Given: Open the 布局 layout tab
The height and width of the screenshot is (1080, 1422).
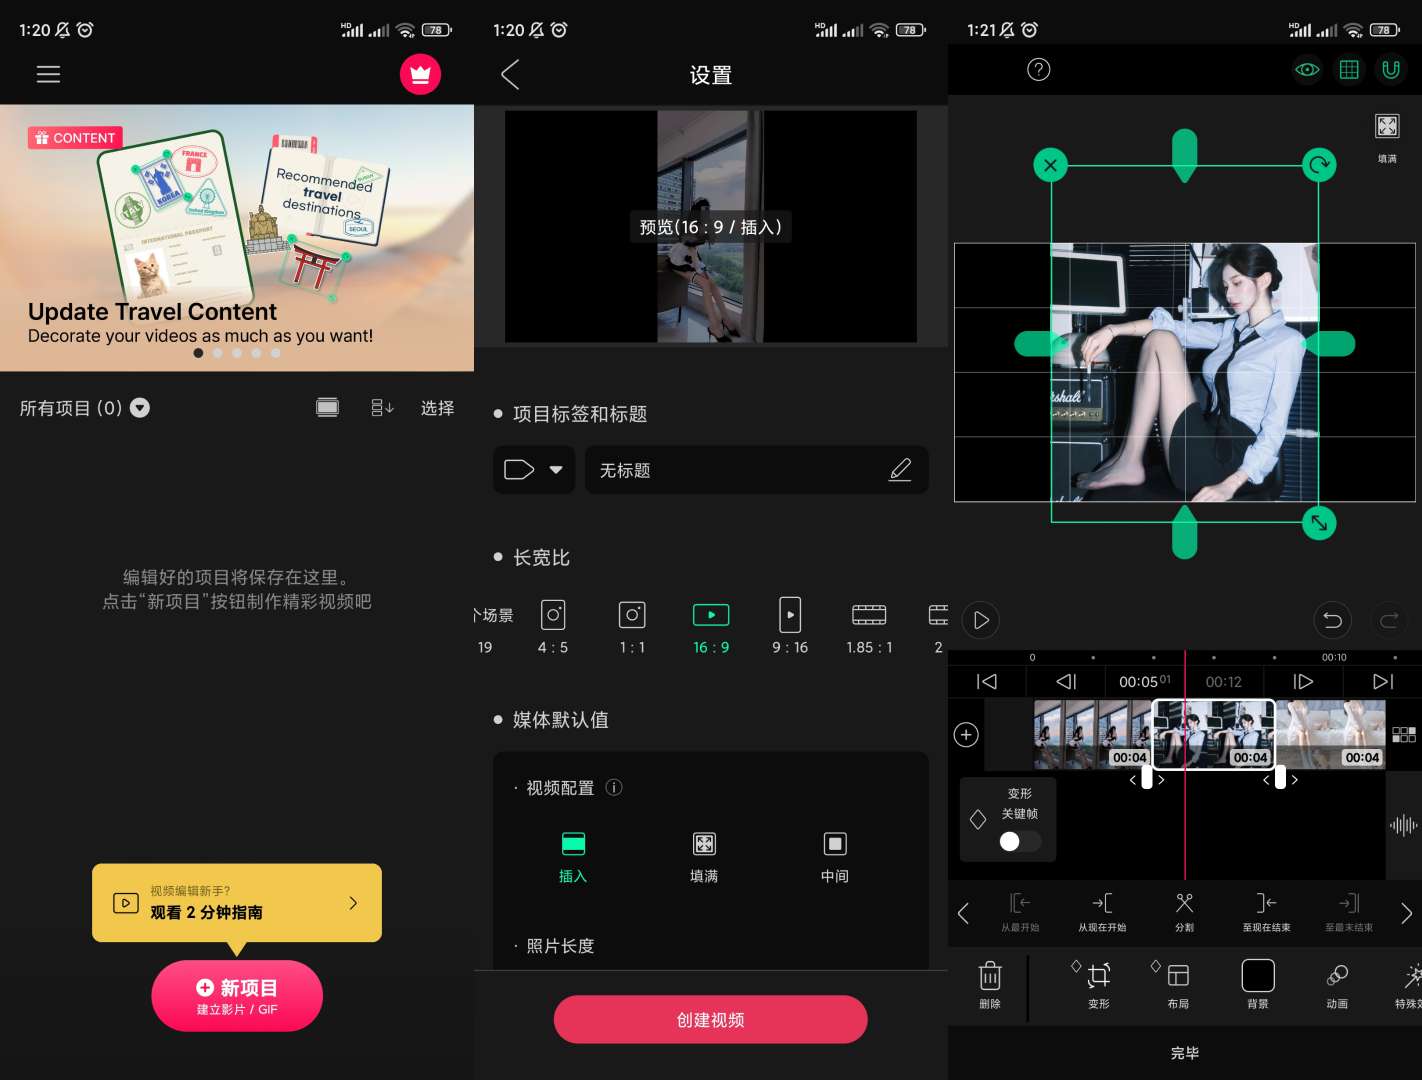Looking at the screenshot, I should (x=1178, y=985).
